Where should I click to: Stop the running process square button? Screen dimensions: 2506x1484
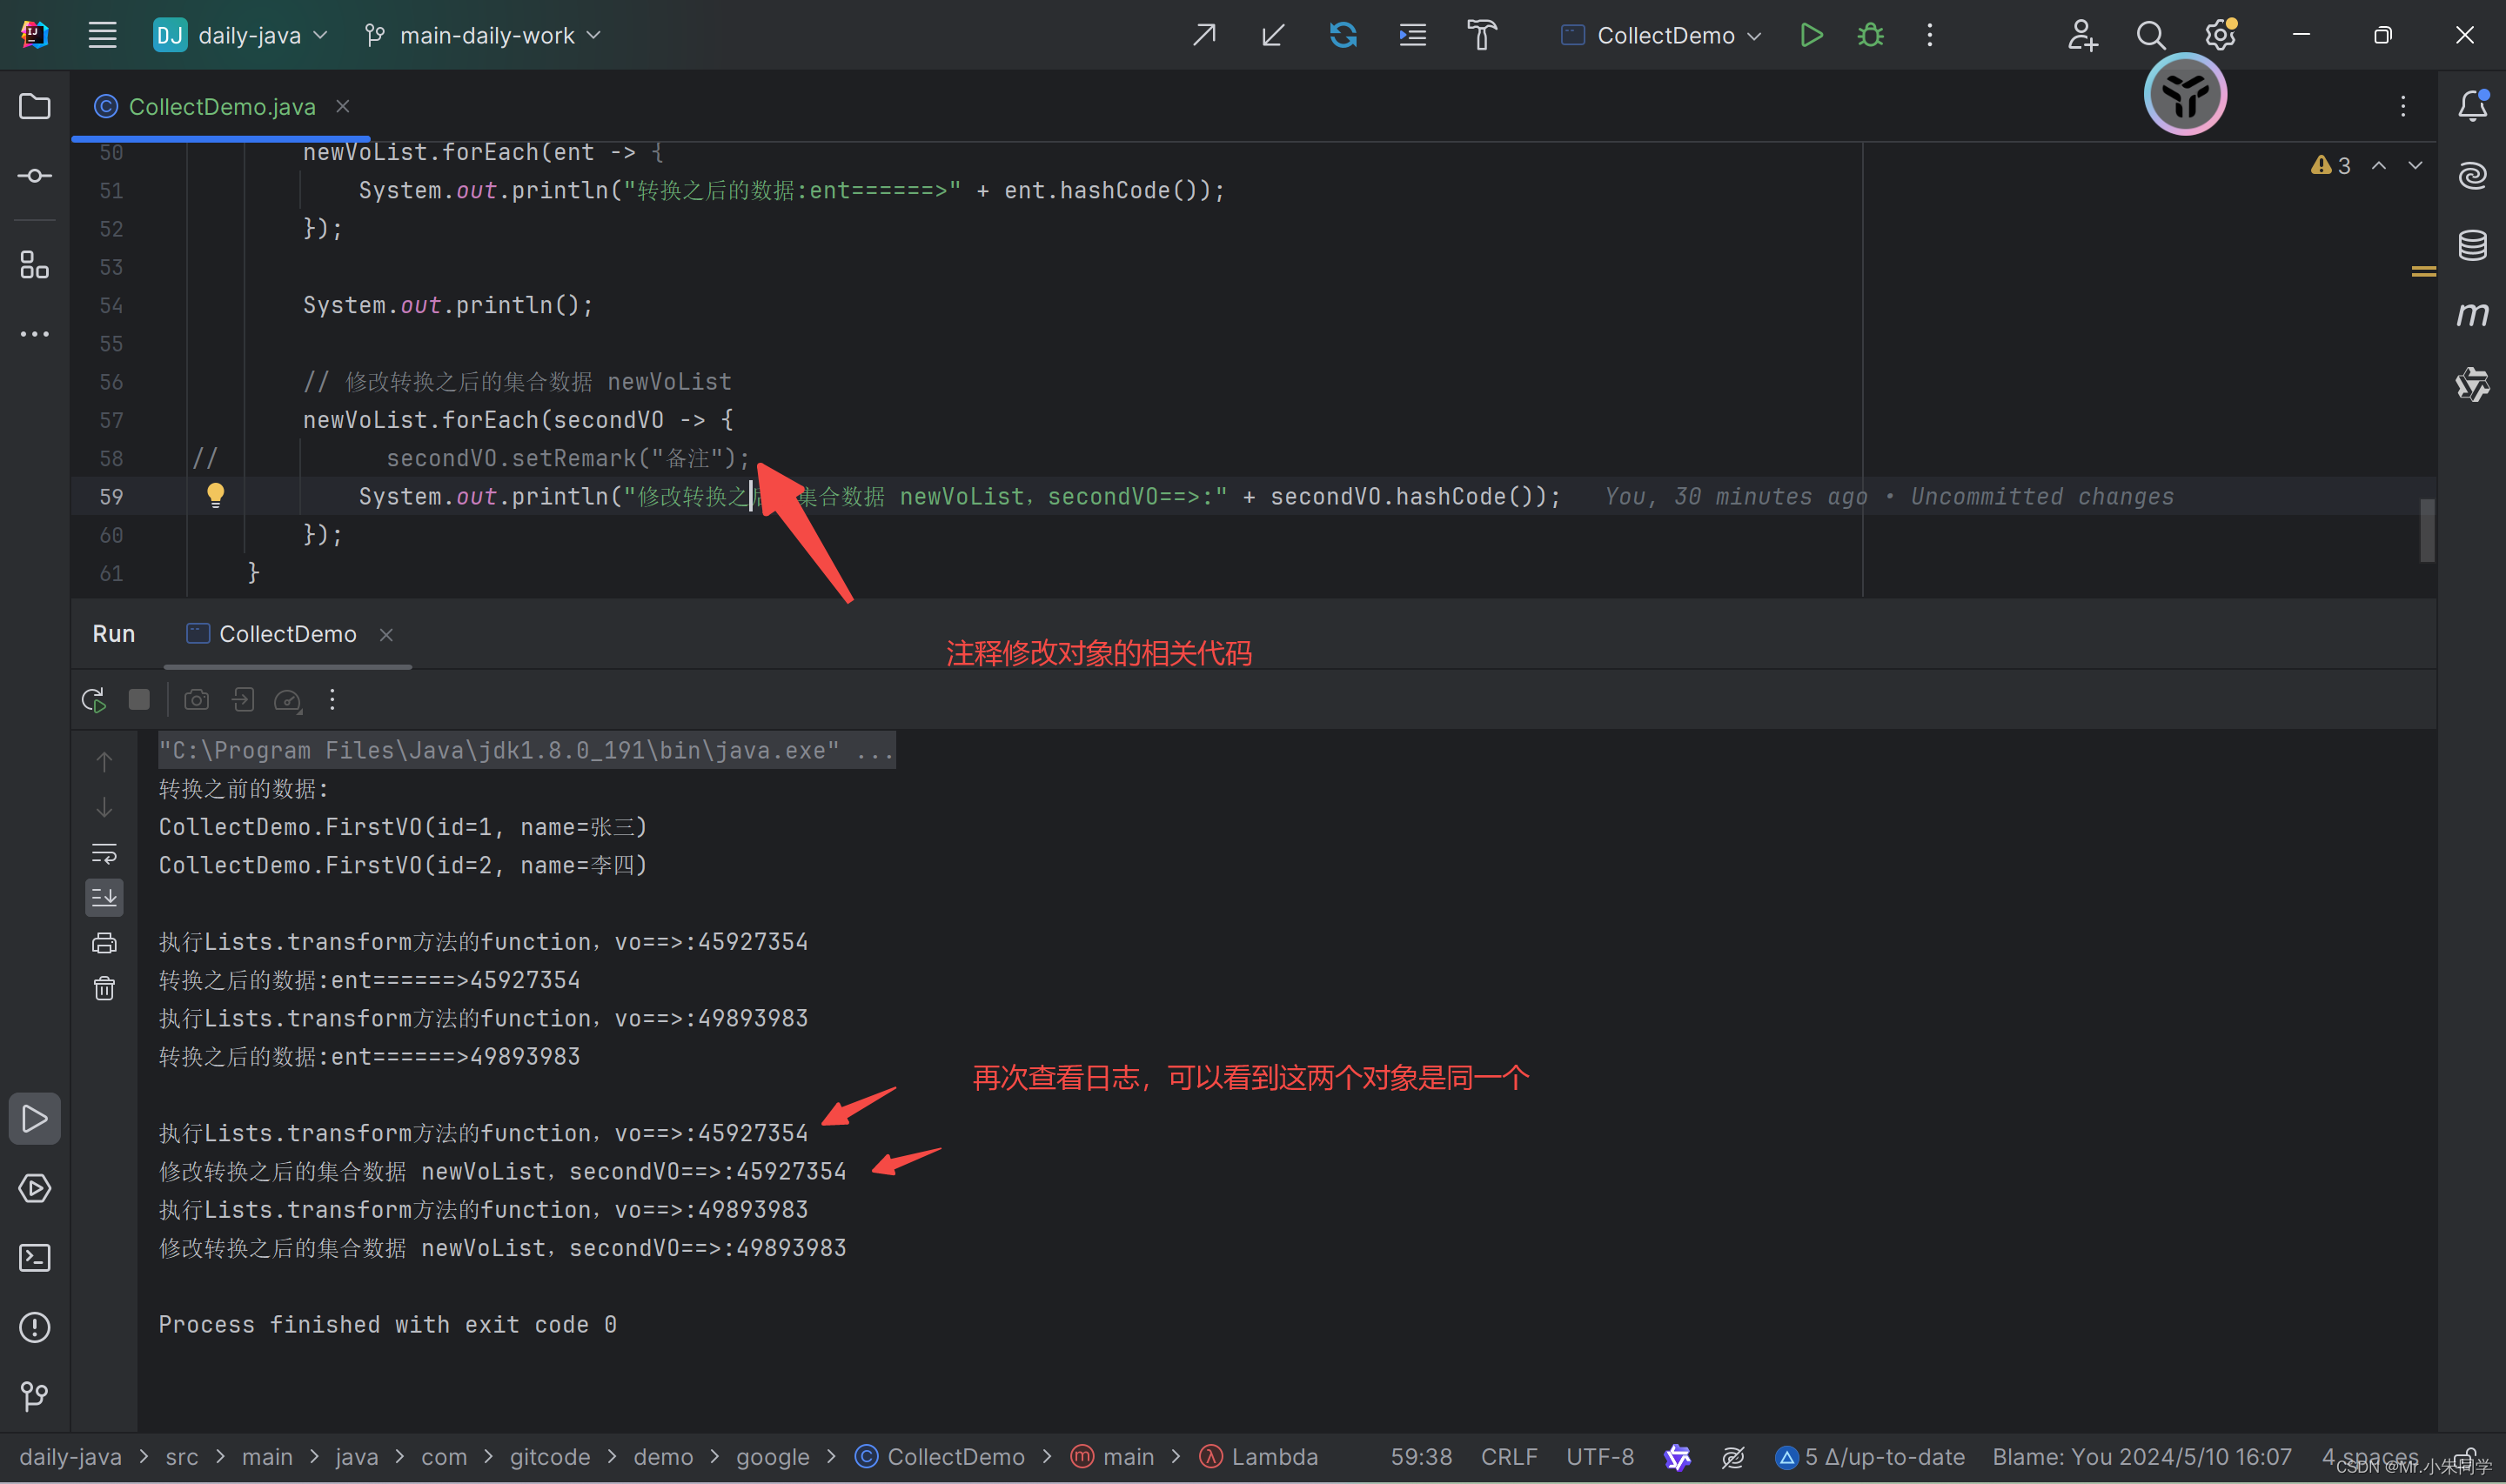(x=139, y=700)
